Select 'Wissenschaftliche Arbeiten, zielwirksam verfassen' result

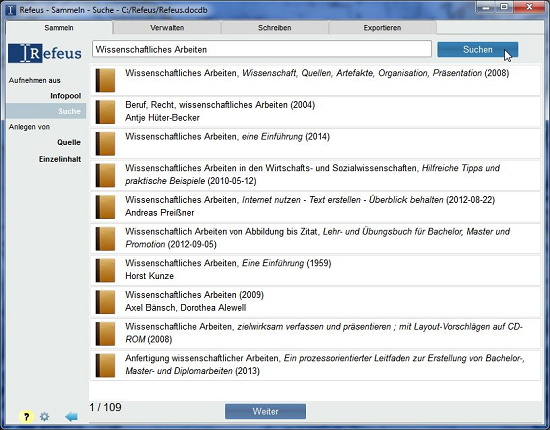[315, 334]
